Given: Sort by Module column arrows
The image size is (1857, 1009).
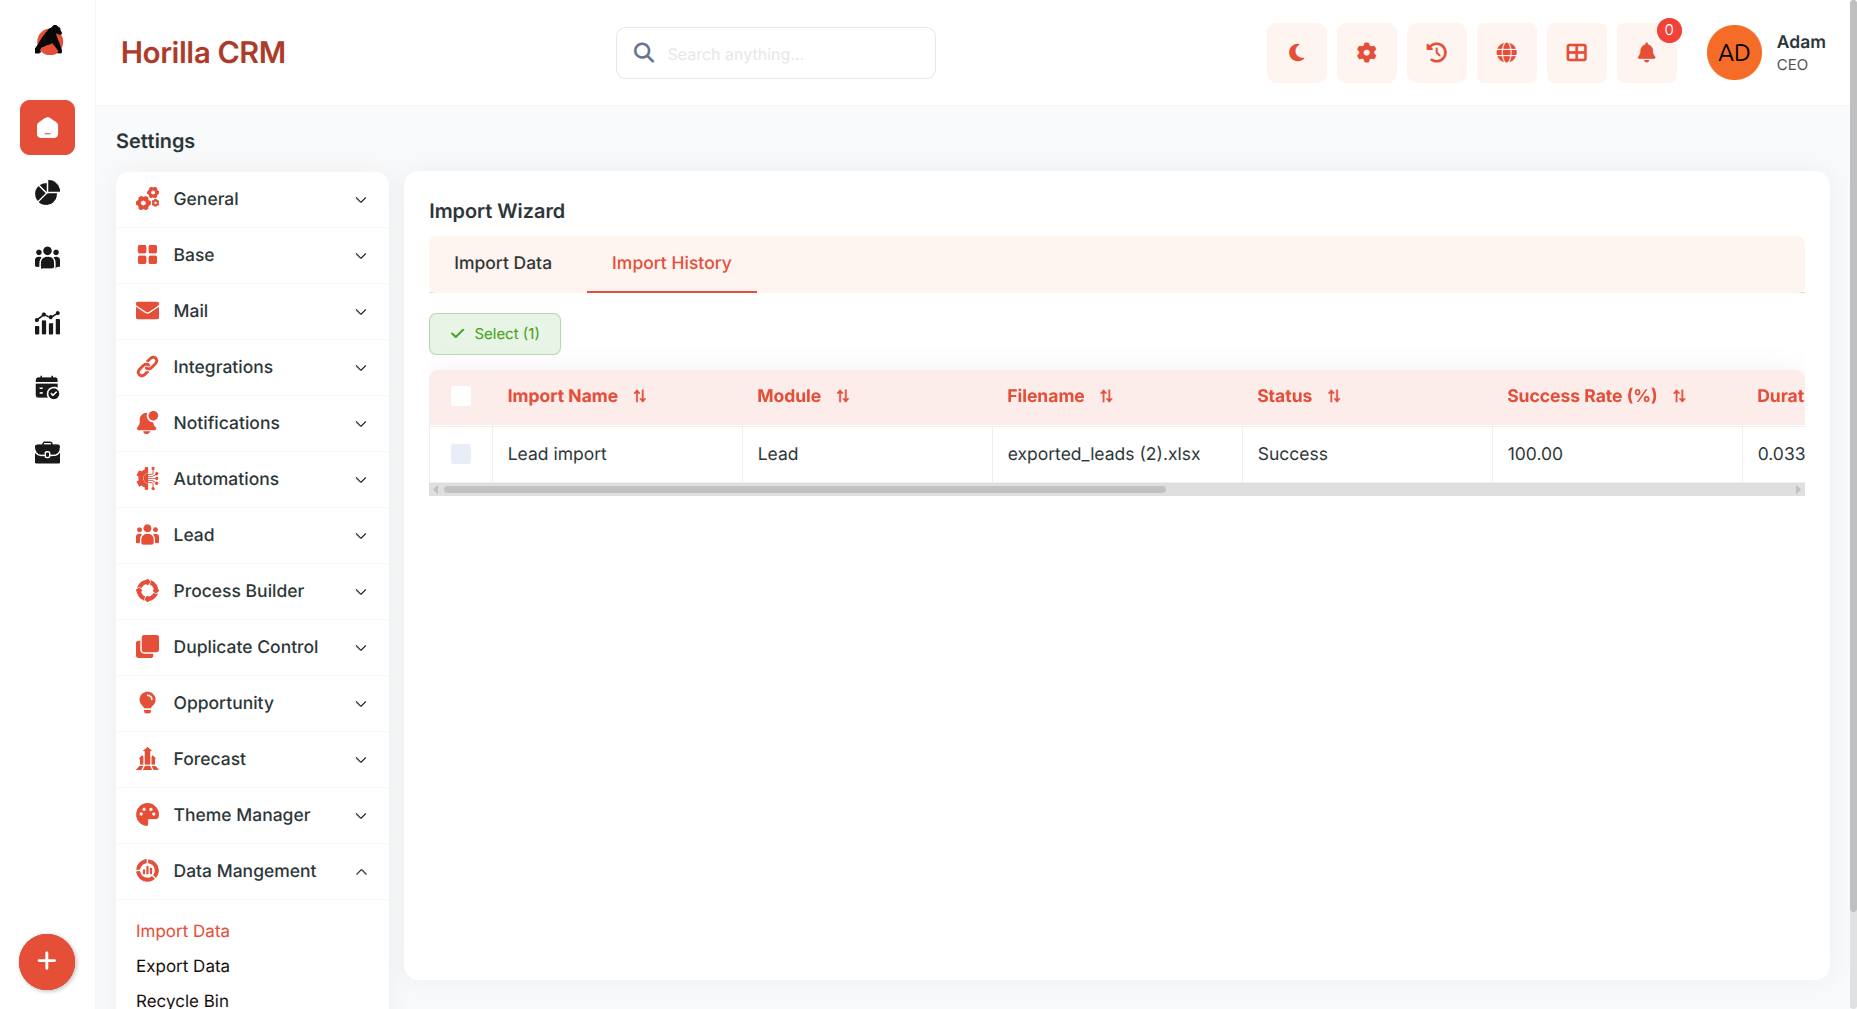Looking at the screenshot, I should click(x=843, y=396).
